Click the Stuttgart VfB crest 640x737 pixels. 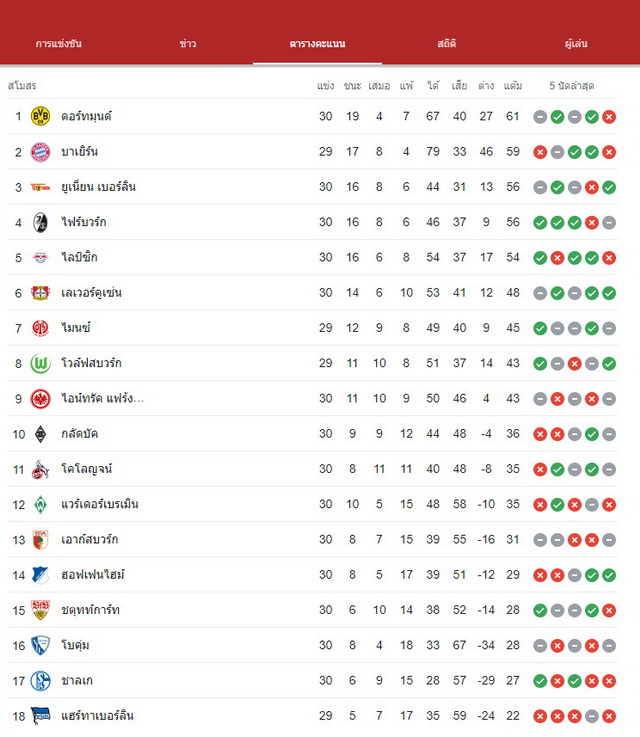(40, 610)
